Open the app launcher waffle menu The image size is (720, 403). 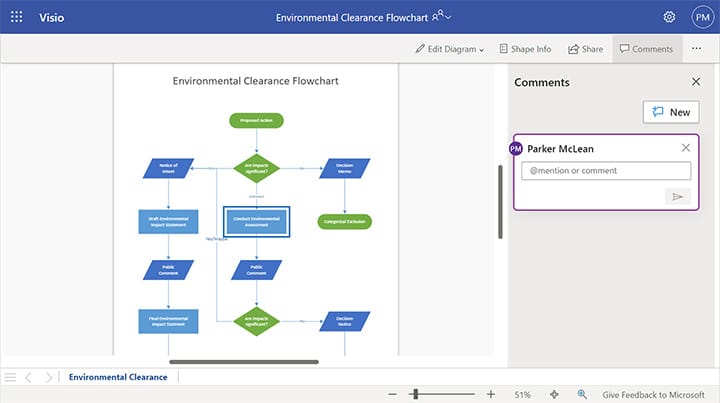pos(16,17)
